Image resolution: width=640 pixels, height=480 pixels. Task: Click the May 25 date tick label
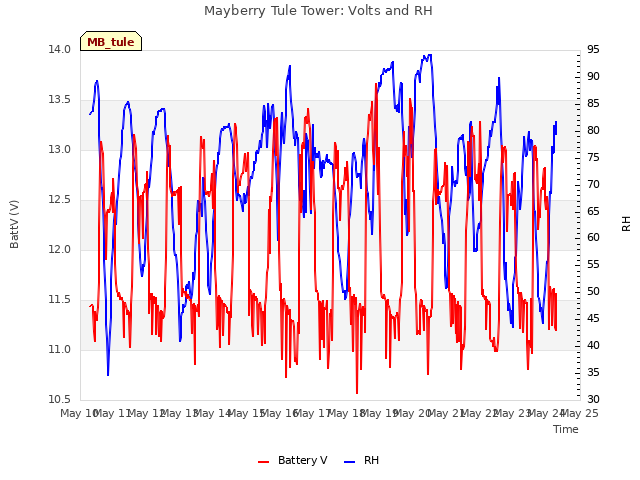coord(580,413)
